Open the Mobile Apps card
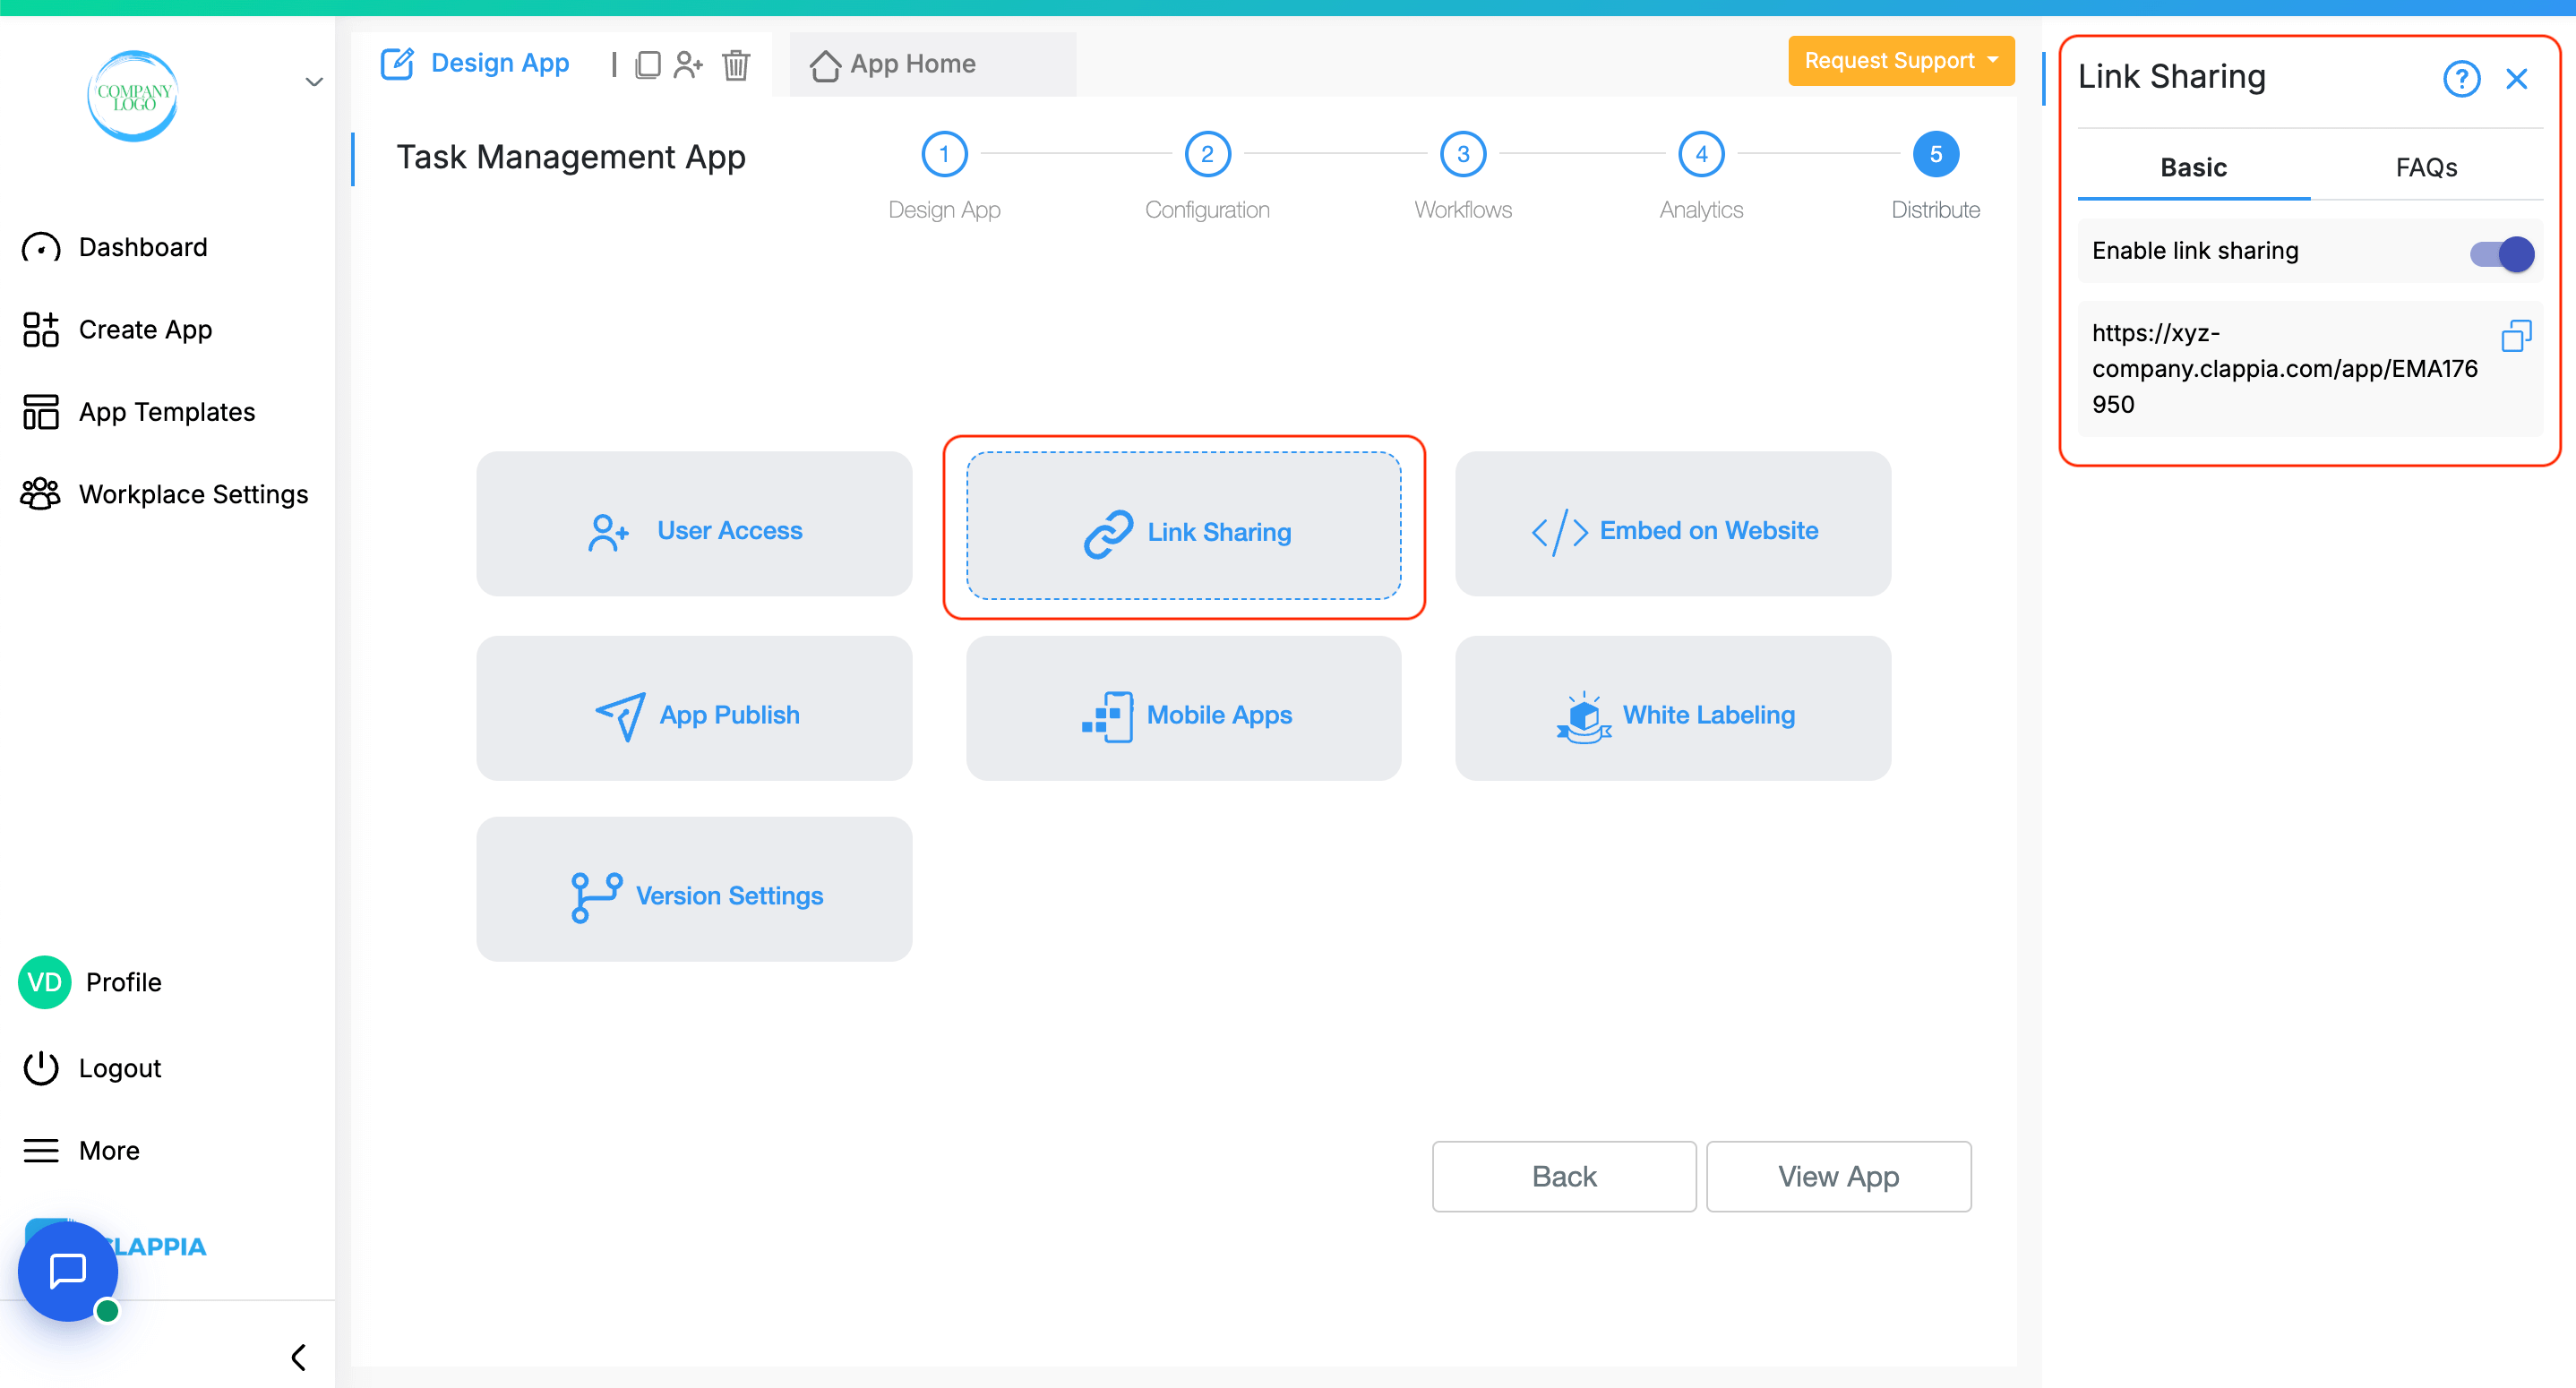 pos(1184,708)
